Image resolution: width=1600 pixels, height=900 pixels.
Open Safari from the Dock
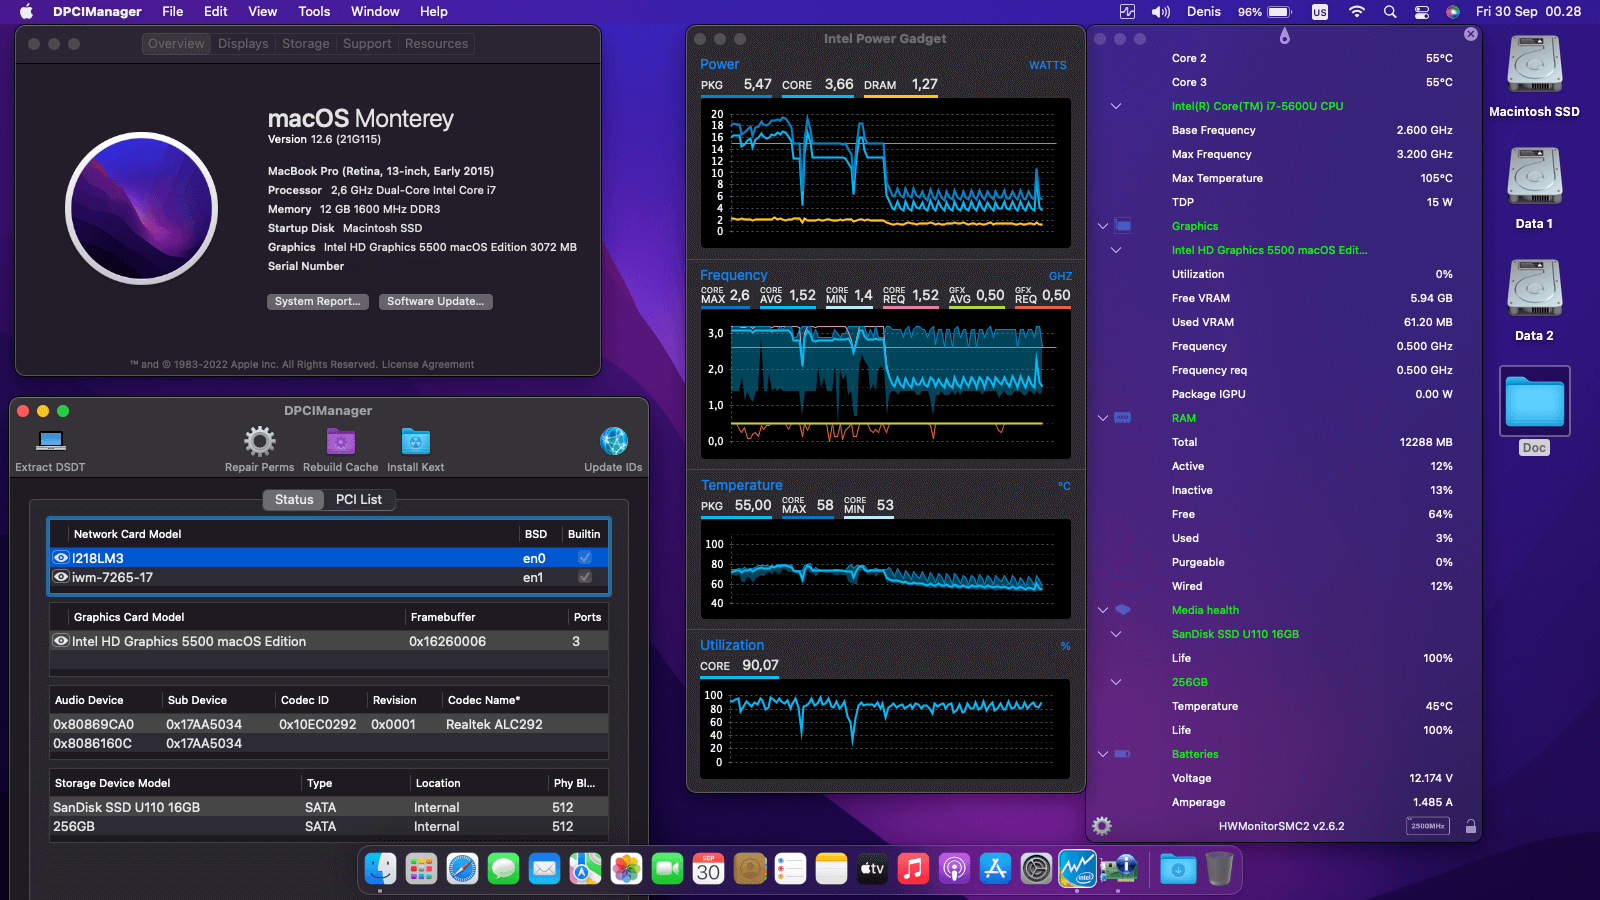click(462, 868)
